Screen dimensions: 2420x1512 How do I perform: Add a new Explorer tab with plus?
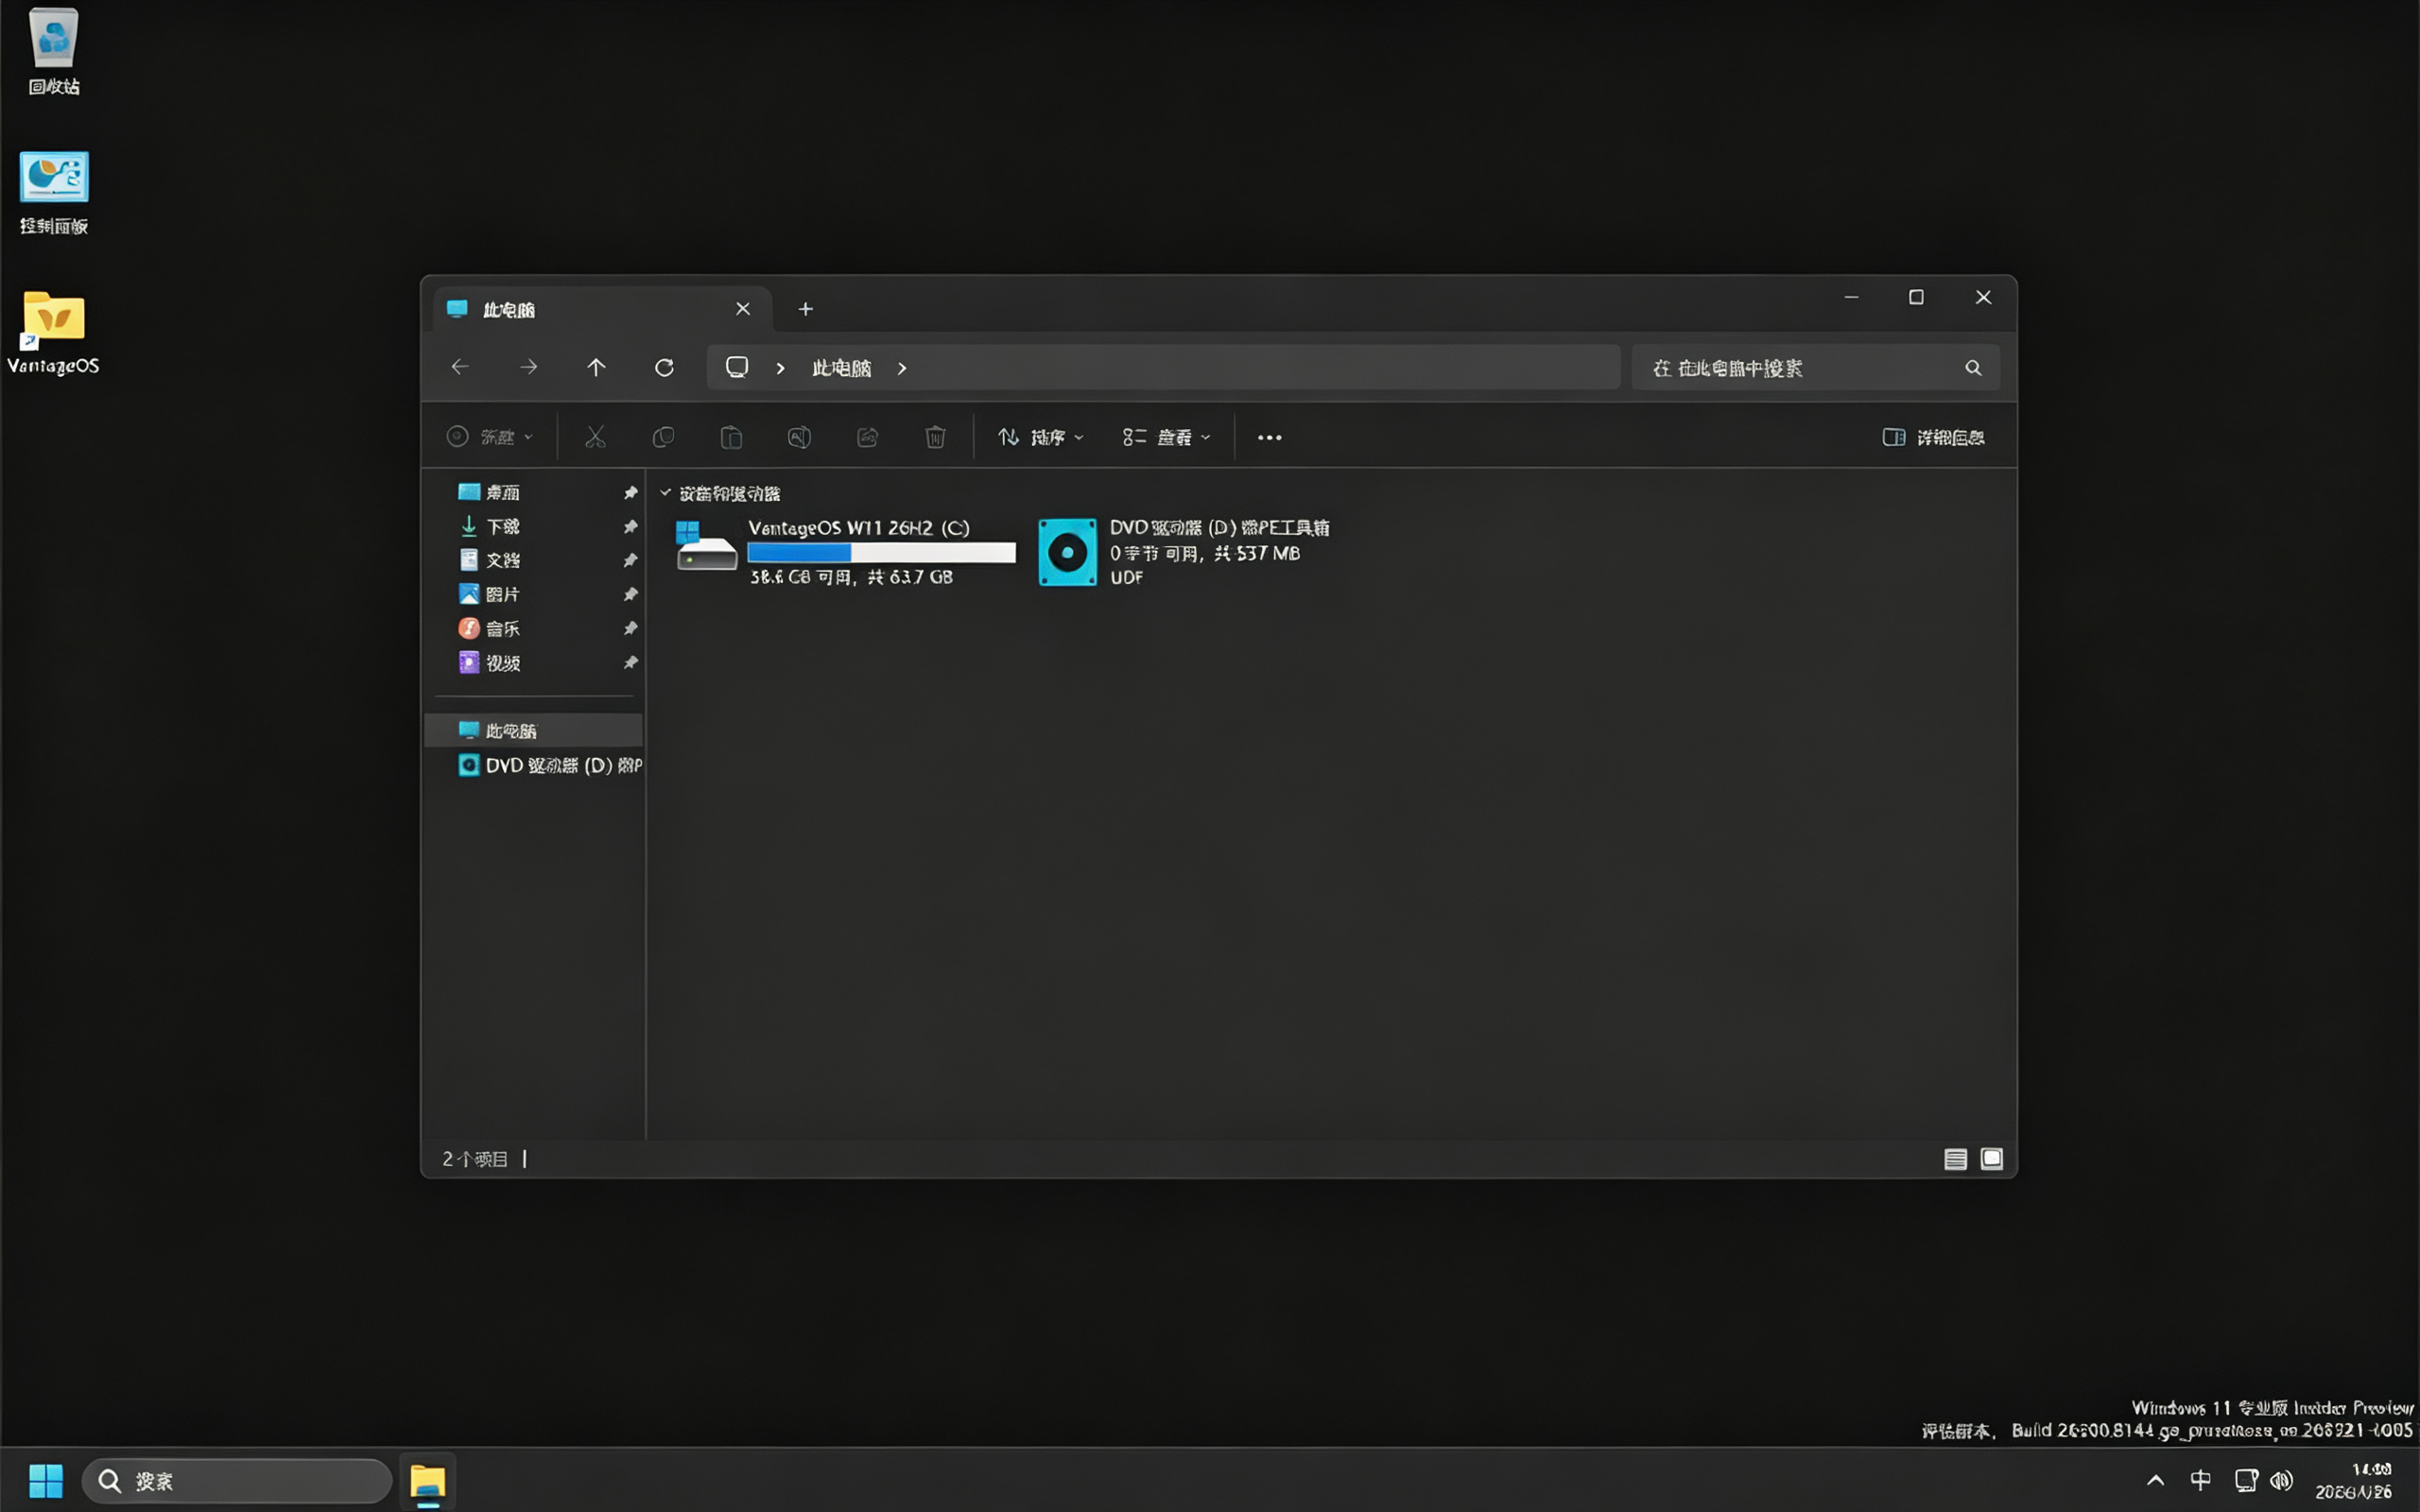point(806,309)
